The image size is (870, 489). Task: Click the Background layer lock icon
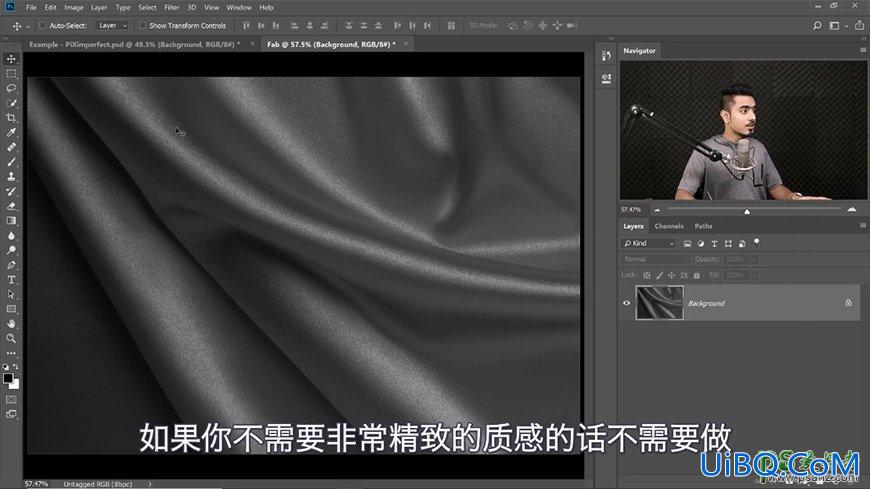(848, 303)
